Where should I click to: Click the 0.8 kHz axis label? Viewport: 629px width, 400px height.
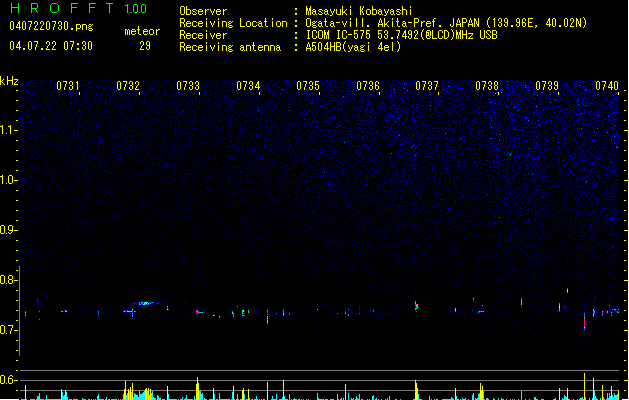[7, 280]
